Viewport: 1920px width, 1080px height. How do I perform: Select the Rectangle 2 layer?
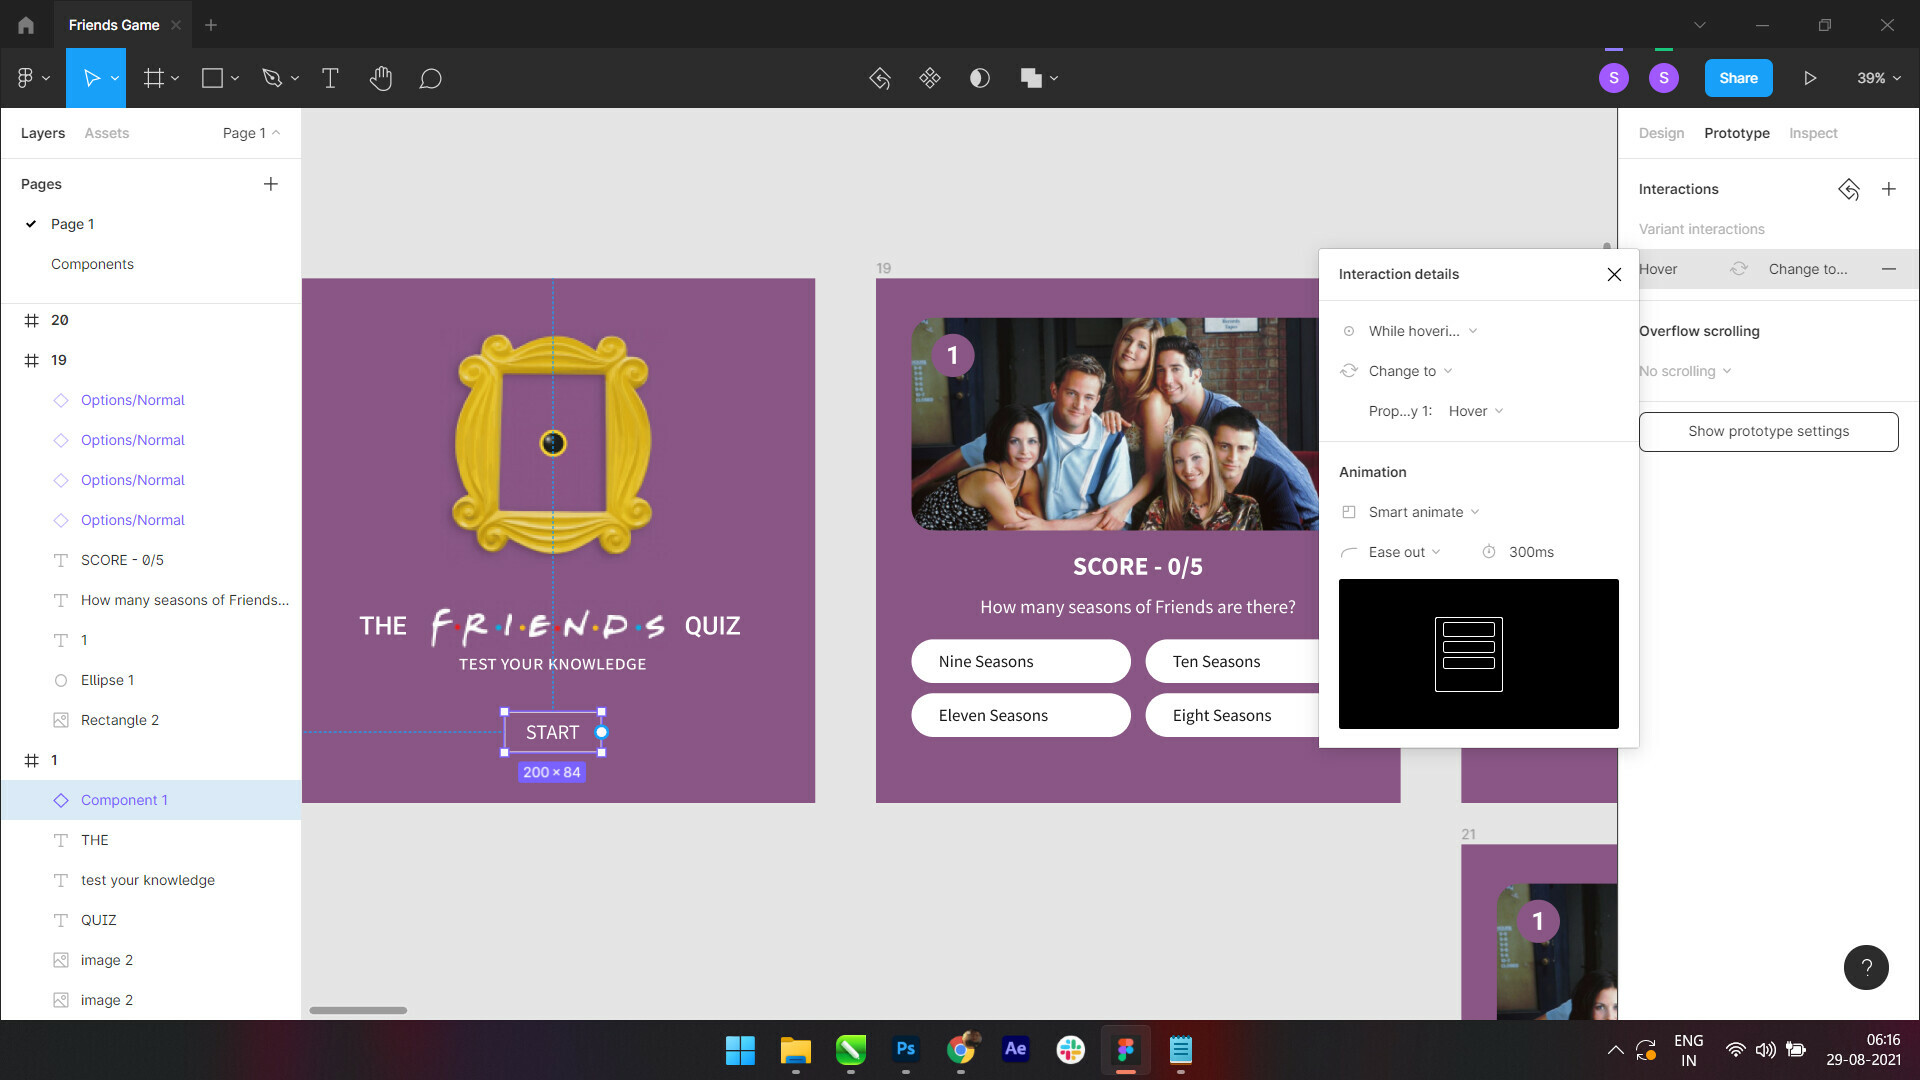(151, 720)
